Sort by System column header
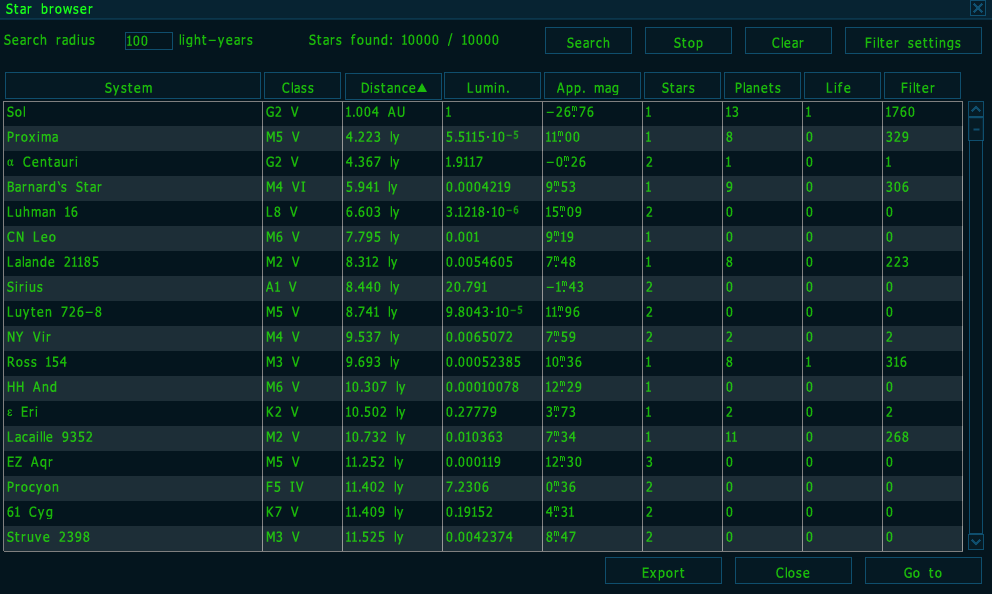Image resolution: width=992 pixels, height=594 pixels. (x=133, y=87)
